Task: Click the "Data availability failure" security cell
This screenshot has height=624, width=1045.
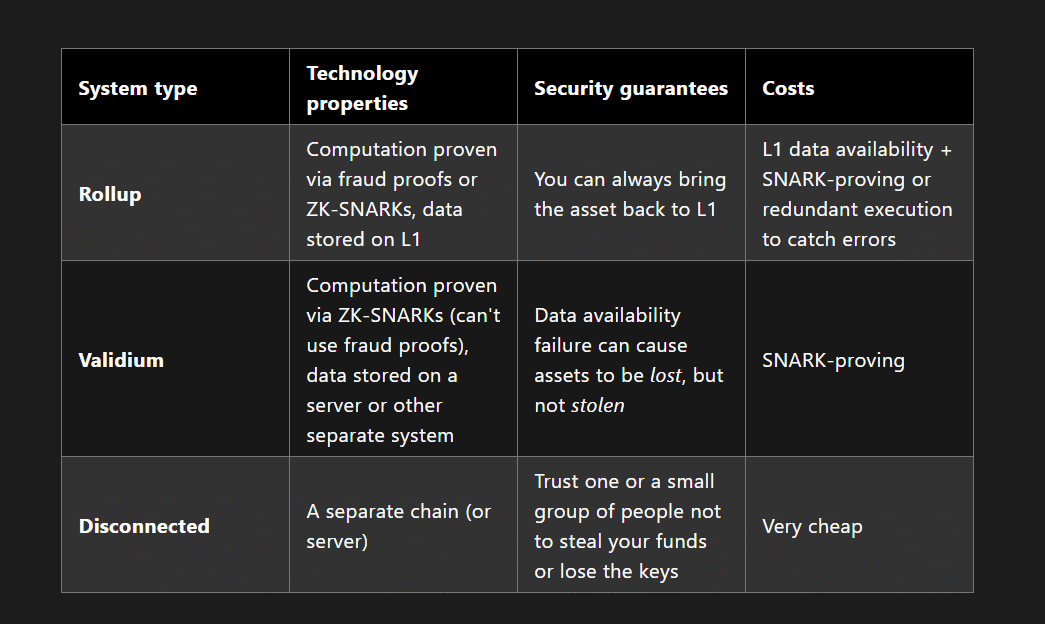Action: [x=628, y=360]
